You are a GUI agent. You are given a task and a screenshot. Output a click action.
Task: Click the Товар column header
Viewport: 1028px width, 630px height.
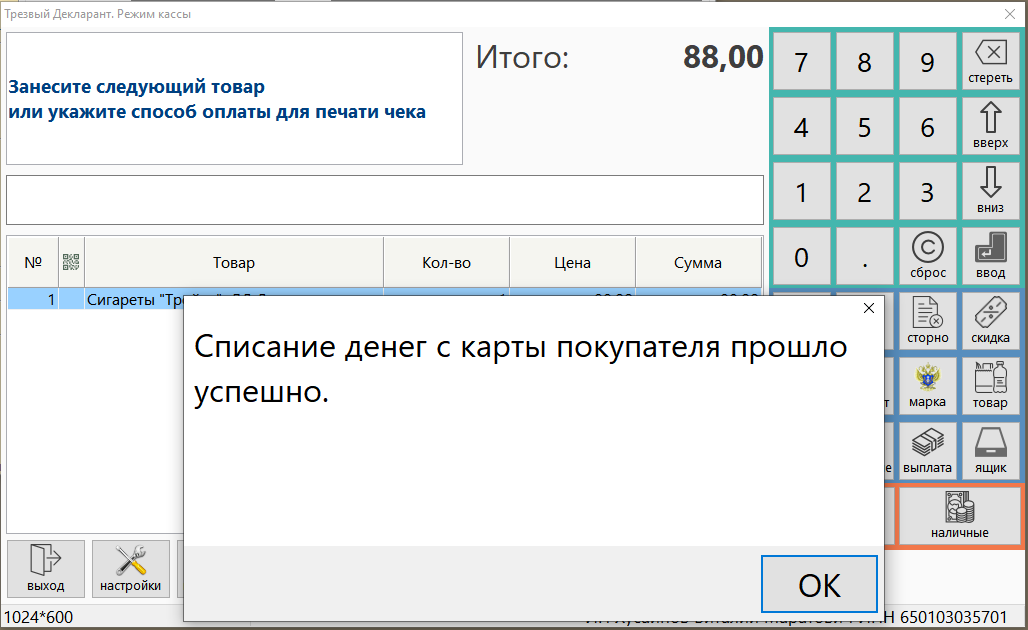233,263
